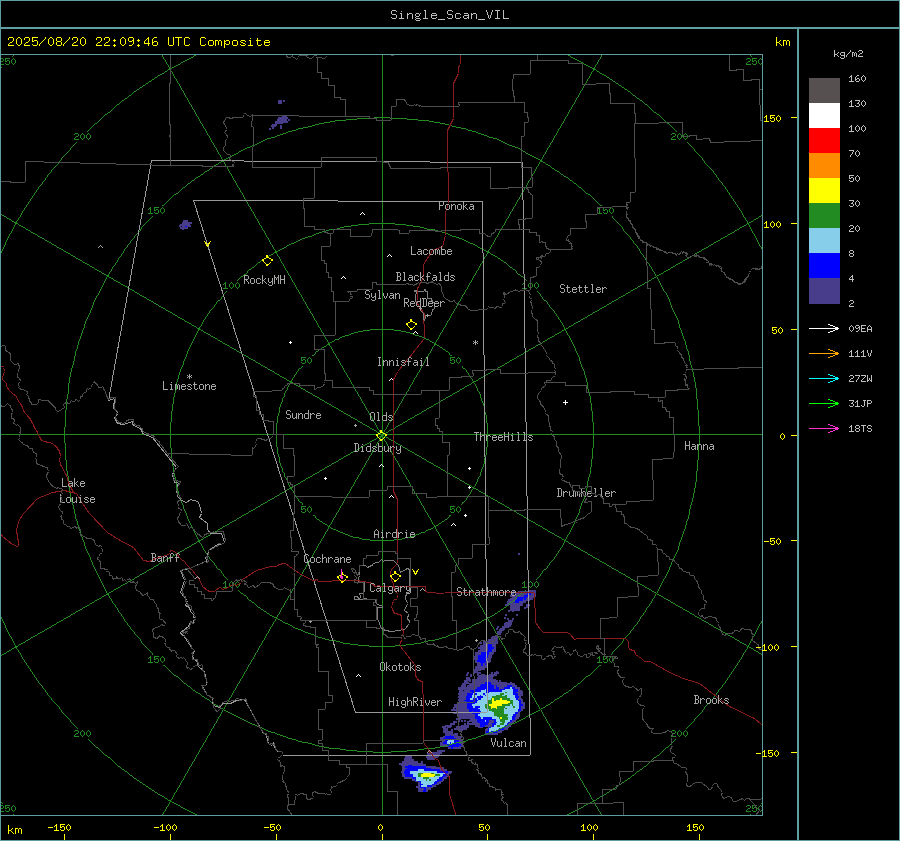Click the Cochrane town label
The width and height of the screenshot is (900, 841).
[327, 559]
